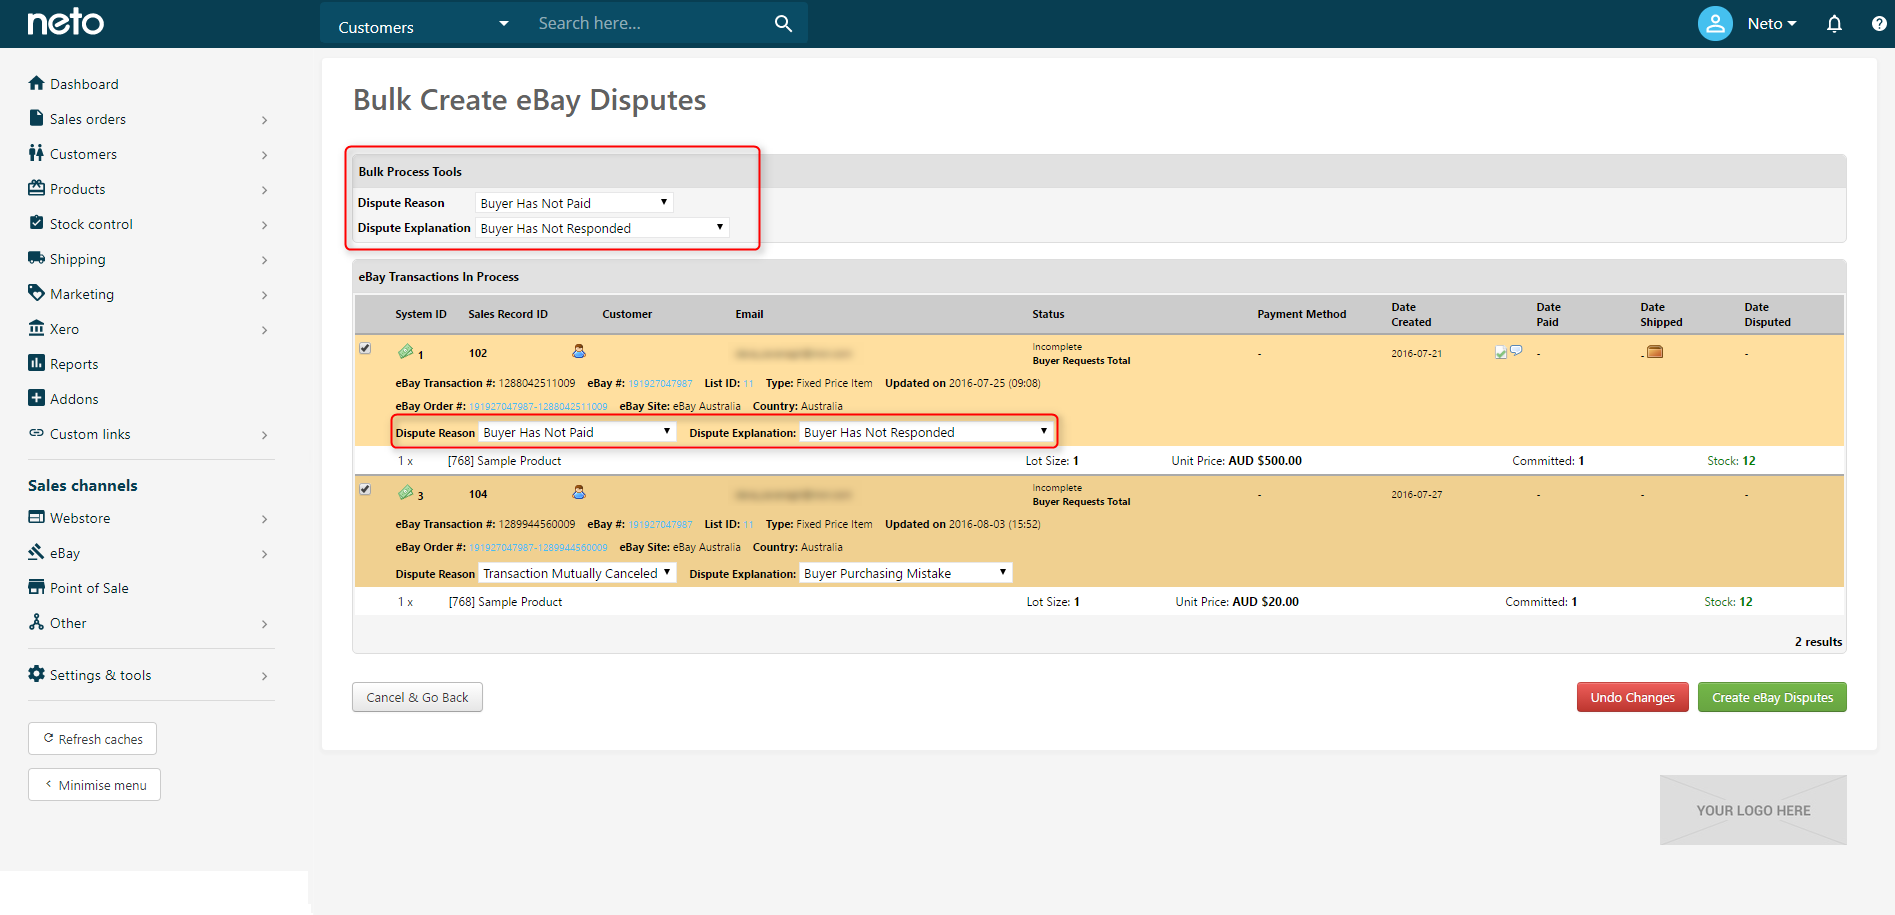
Task: Click the Unit Price AUD $500.00 text
Action: 1237,461
